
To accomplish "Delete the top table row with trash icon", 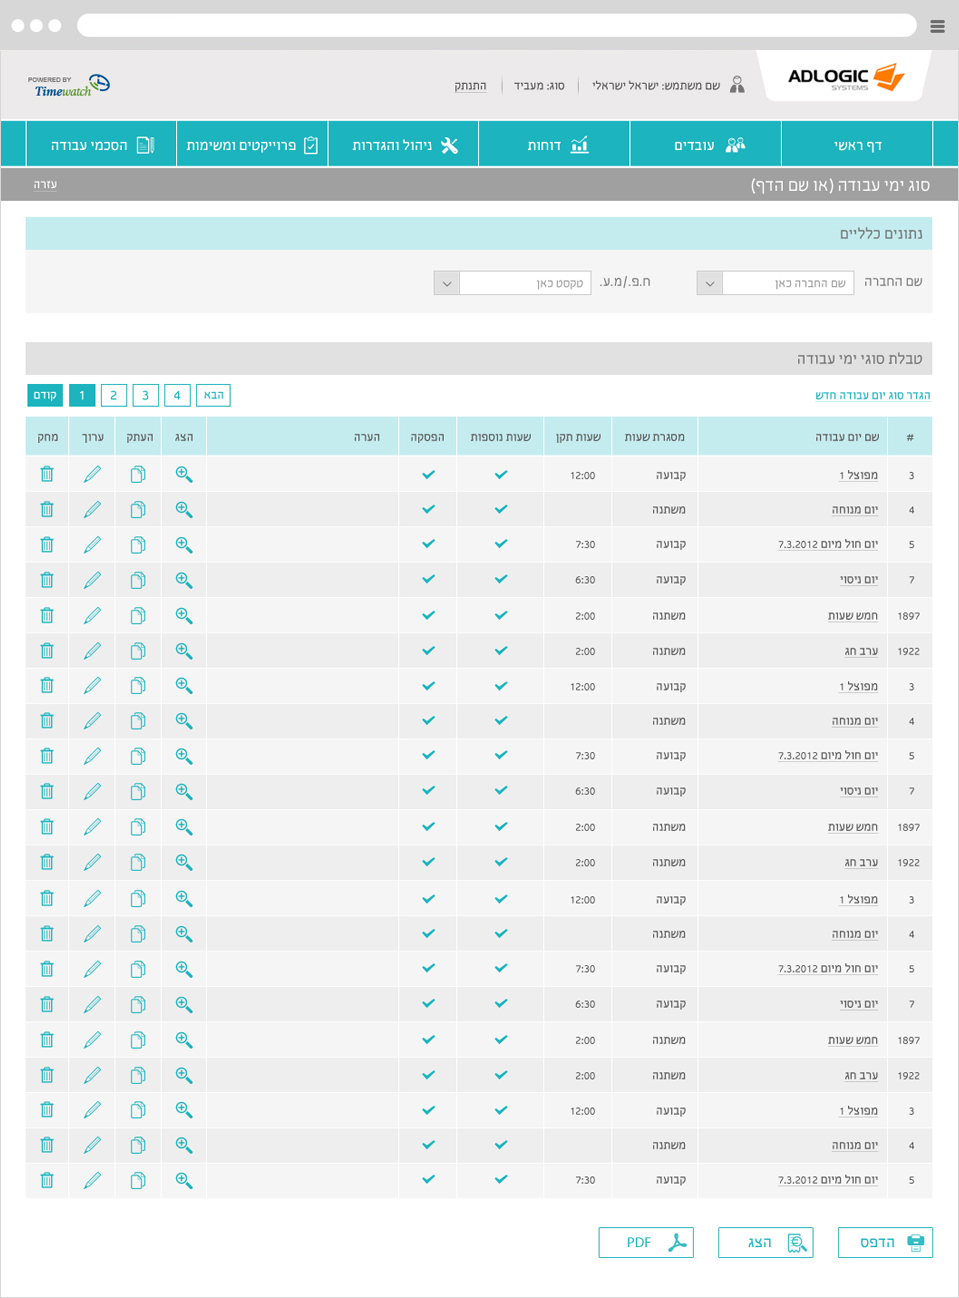I will pos(47,474).
